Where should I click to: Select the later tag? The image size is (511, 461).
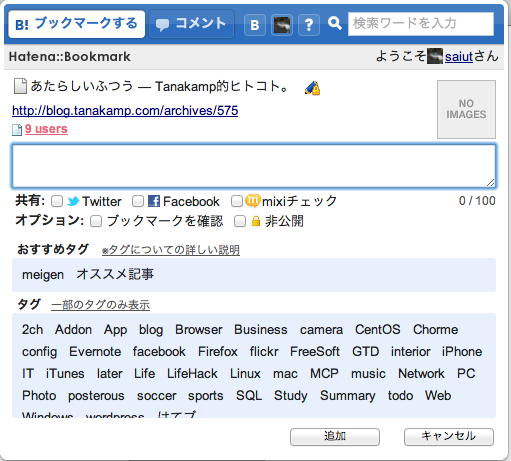point(109,374)
